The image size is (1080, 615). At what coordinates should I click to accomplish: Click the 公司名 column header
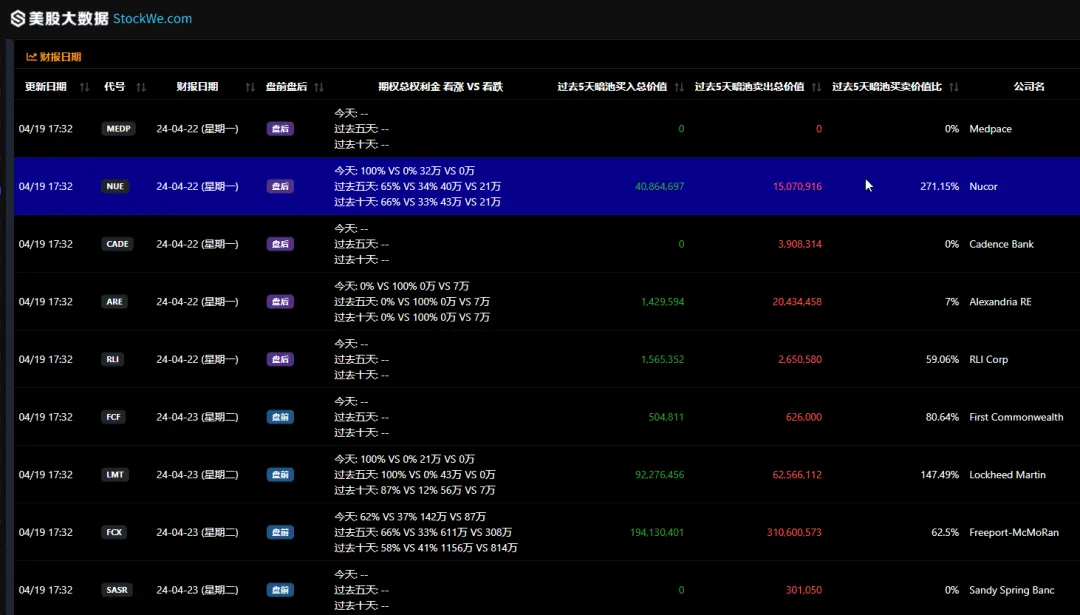pyautogui.click(x=1029, y=87)
